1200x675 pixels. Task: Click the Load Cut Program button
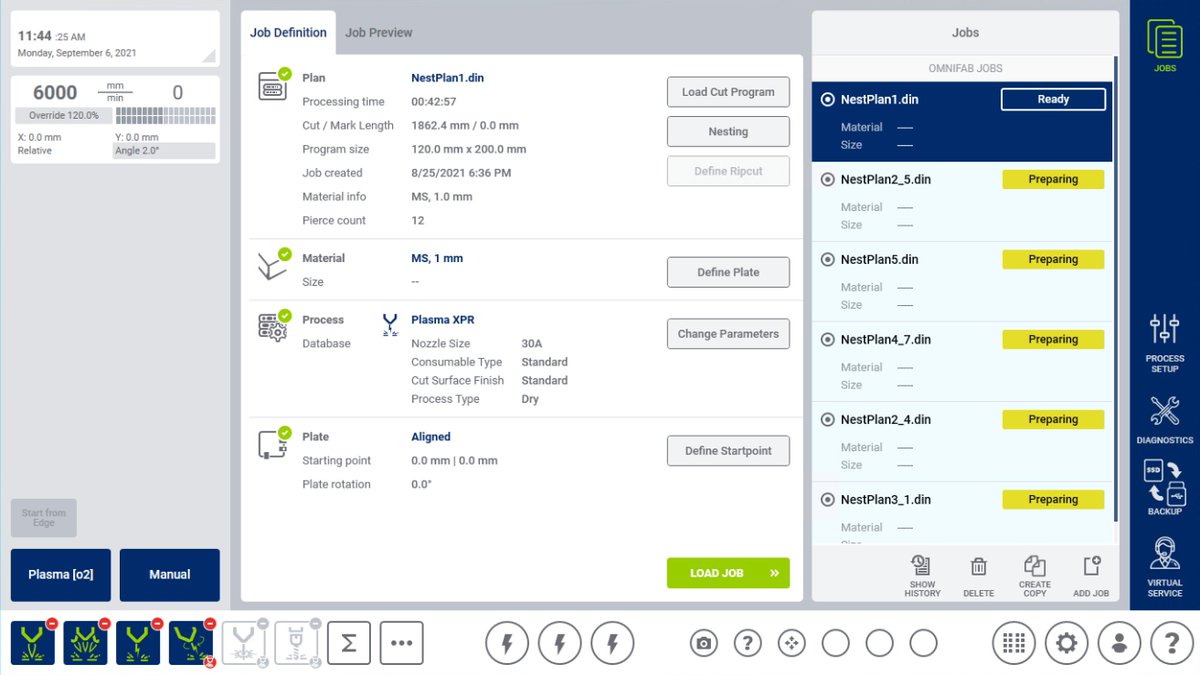[x=728, y=92]
